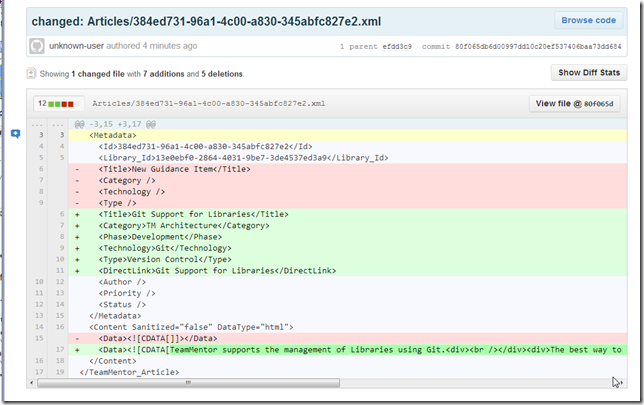The width and height of the screenshot is (644, 405).
Task: Click the removed line 6 Title New Guidance Item
Action: pos(173,169)
